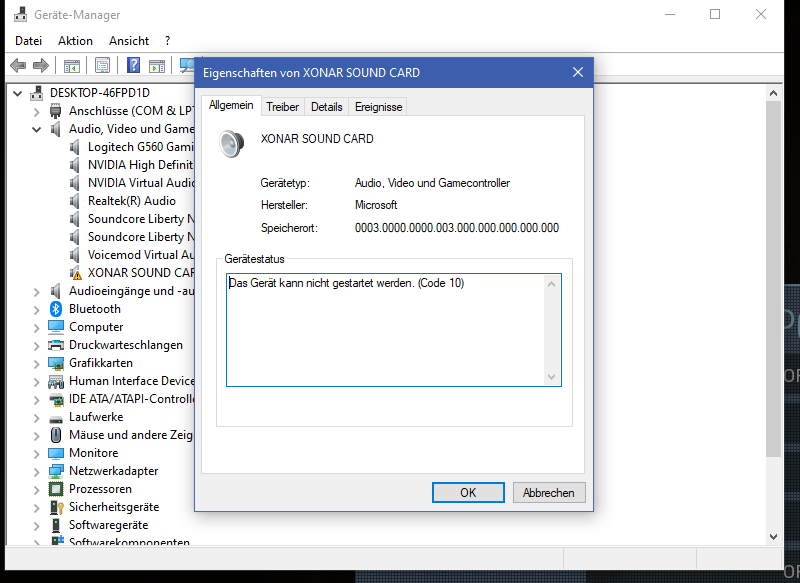The width and height of the screenshot is (800, 583).
Task: Switch to the Details tab
Action: 327,107
